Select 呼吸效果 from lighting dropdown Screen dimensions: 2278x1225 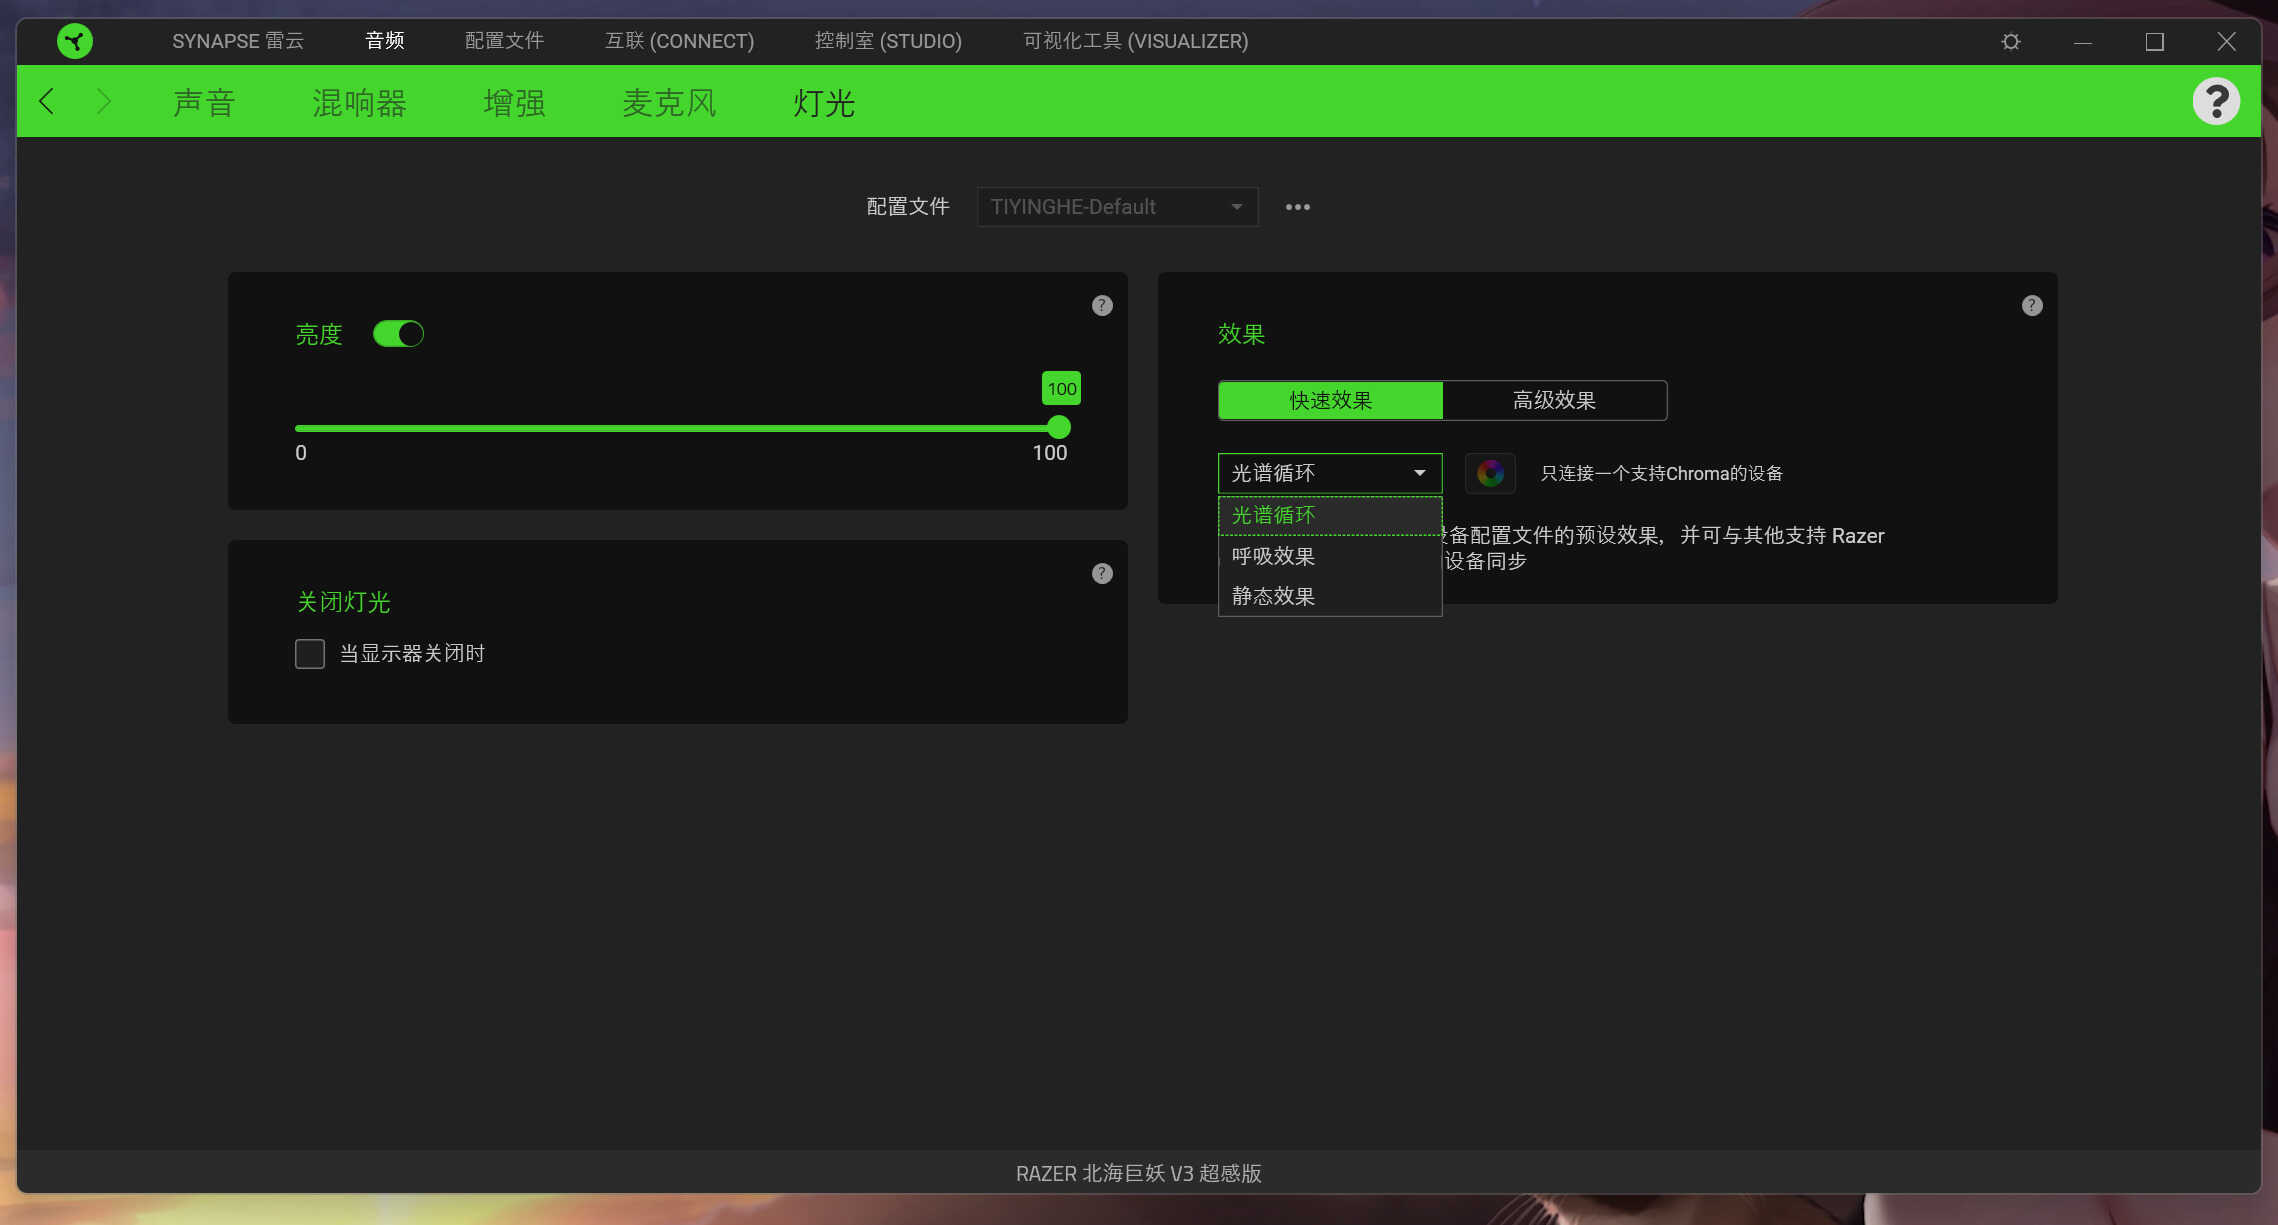1273,555
